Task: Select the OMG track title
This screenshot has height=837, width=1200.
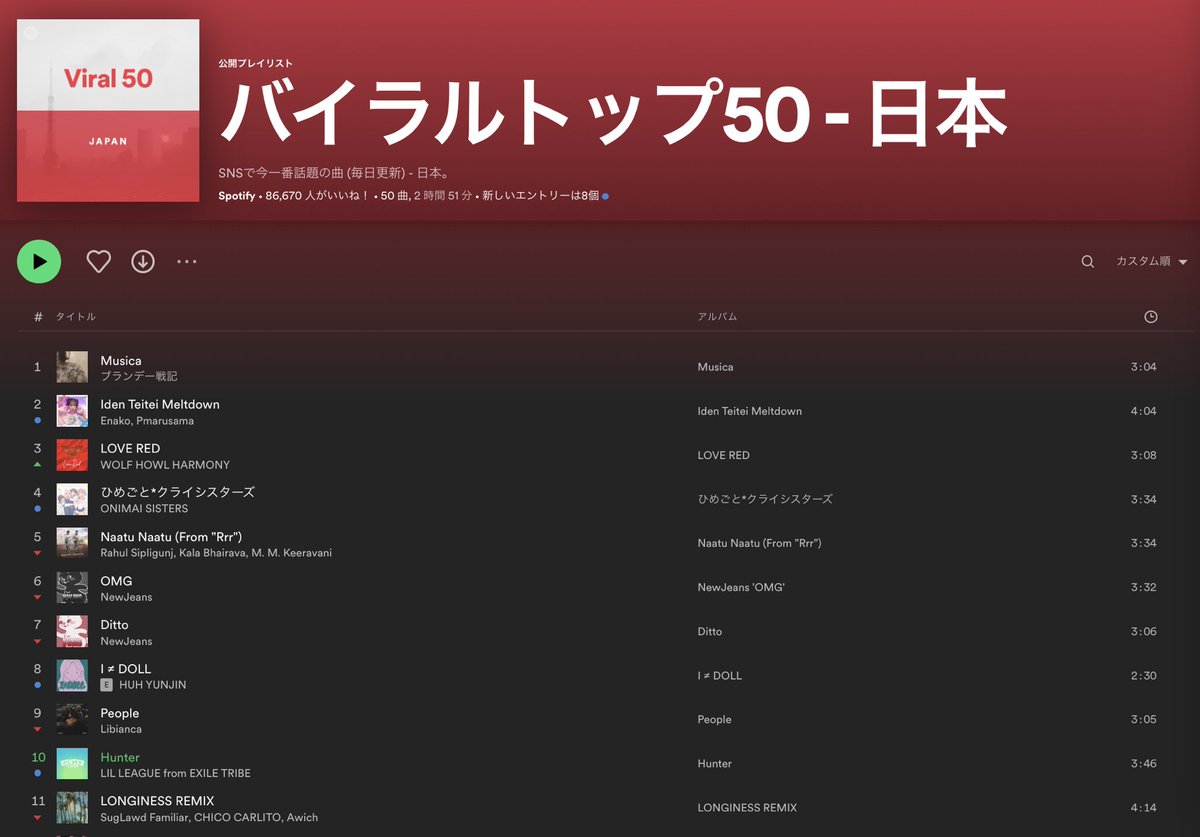Action: (x=116, y=580)
